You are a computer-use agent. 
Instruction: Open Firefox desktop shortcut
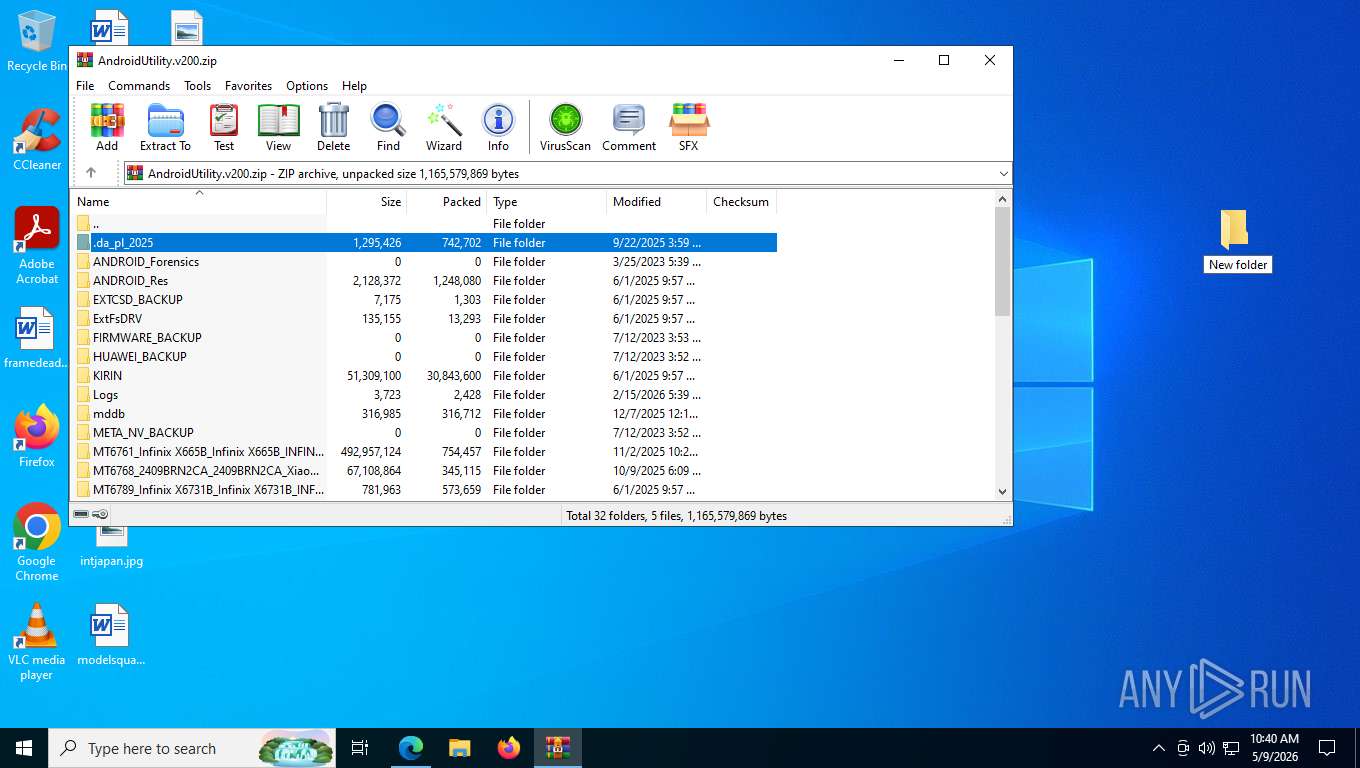pos(36,437)
